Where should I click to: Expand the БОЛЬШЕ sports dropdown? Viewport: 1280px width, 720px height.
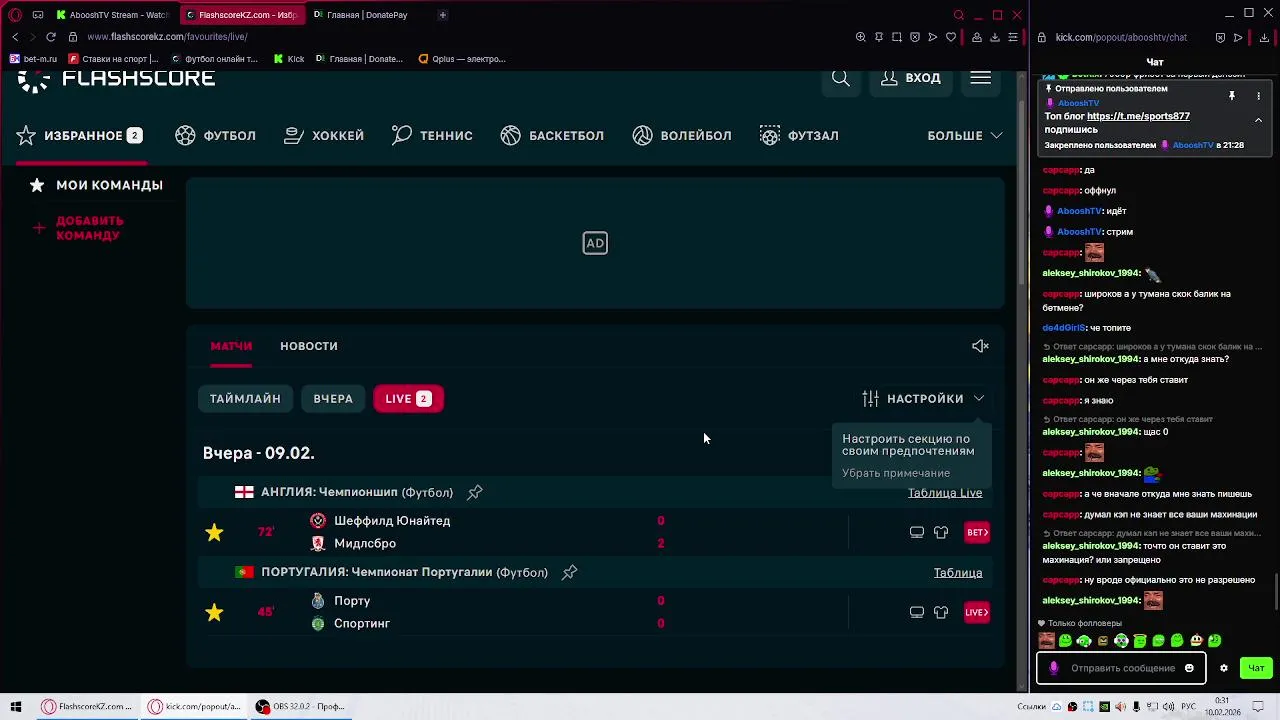tap(965, 135)
